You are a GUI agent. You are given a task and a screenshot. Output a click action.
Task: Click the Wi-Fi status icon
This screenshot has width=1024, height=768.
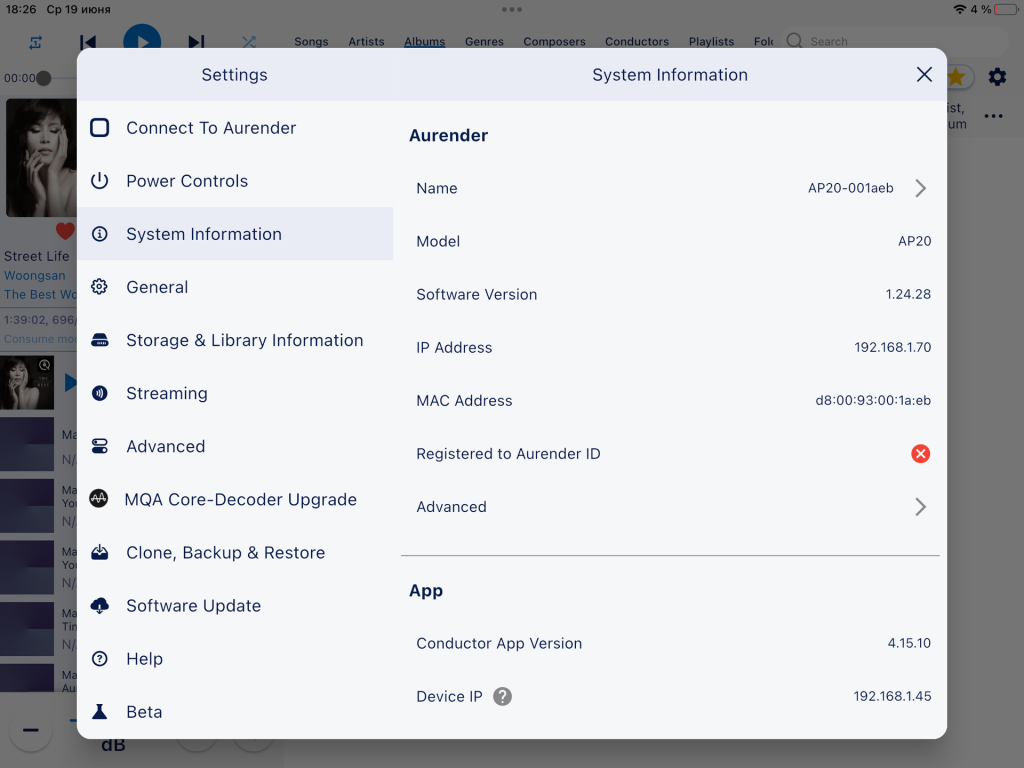[x=959, y=9]
